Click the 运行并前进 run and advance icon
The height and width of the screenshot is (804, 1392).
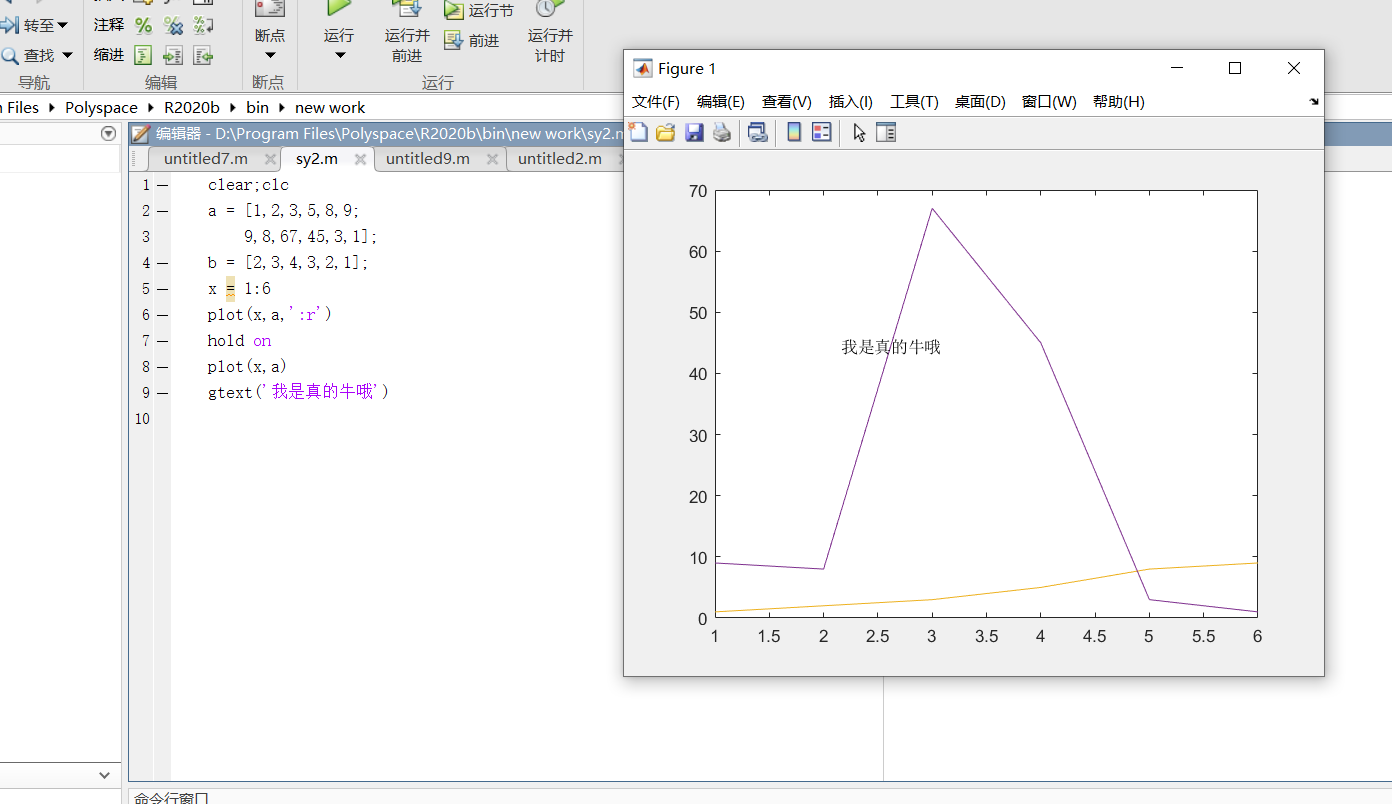[x=407, y=9]
